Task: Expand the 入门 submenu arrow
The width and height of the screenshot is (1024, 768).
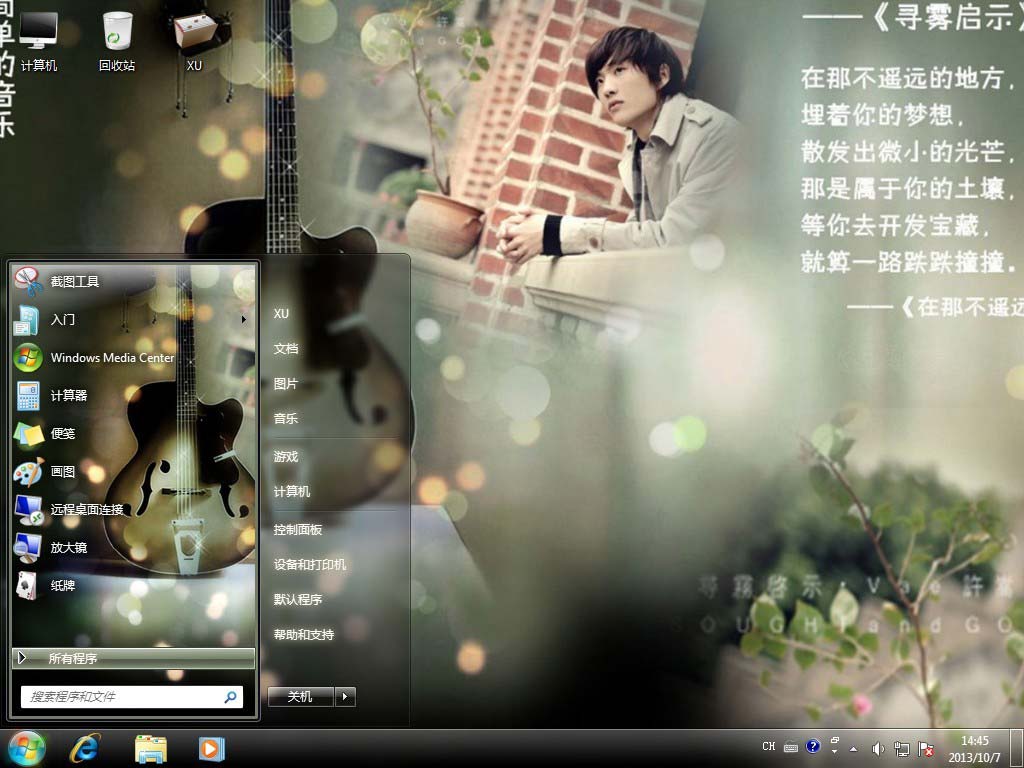Action: tap(243, 320)
